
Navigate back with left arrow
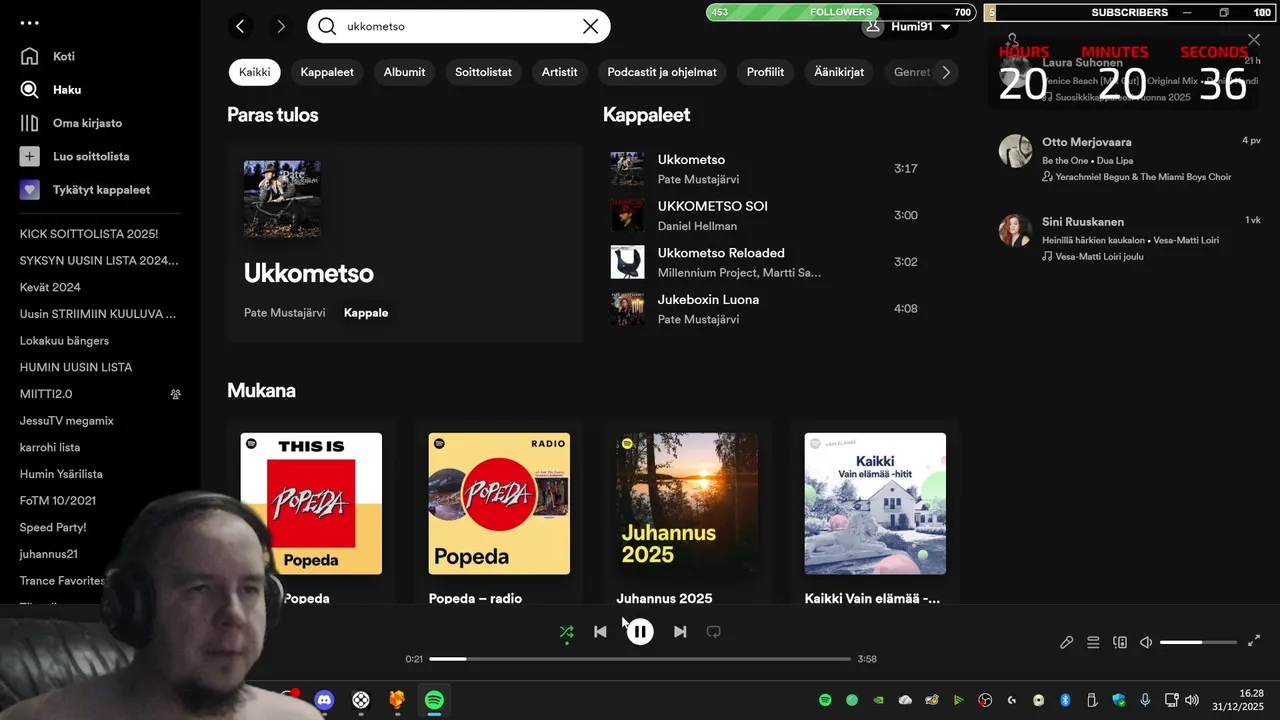(240, 26)
